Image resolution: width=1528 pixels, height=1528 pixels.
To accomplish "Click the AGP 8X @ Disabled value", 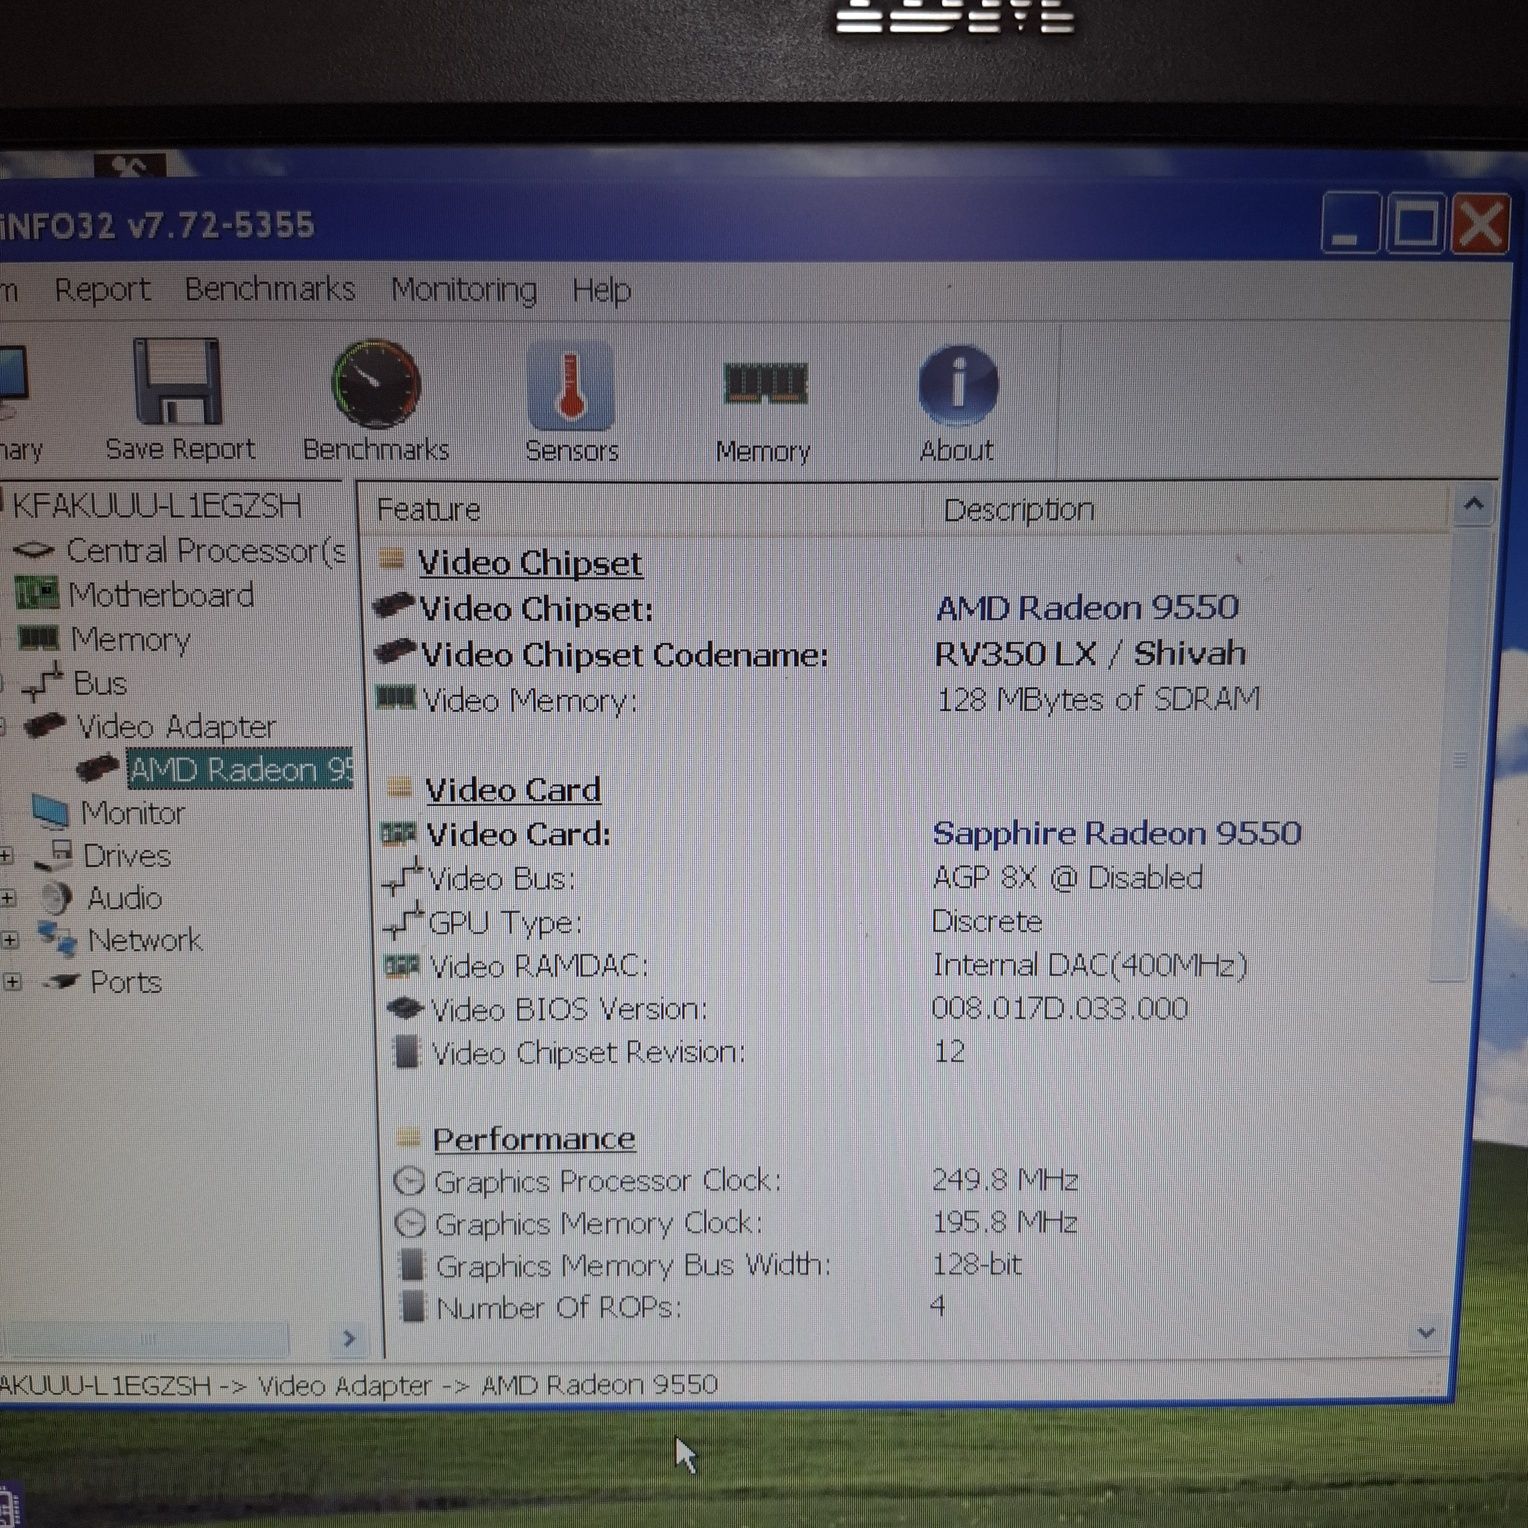I will (1068, 878).
